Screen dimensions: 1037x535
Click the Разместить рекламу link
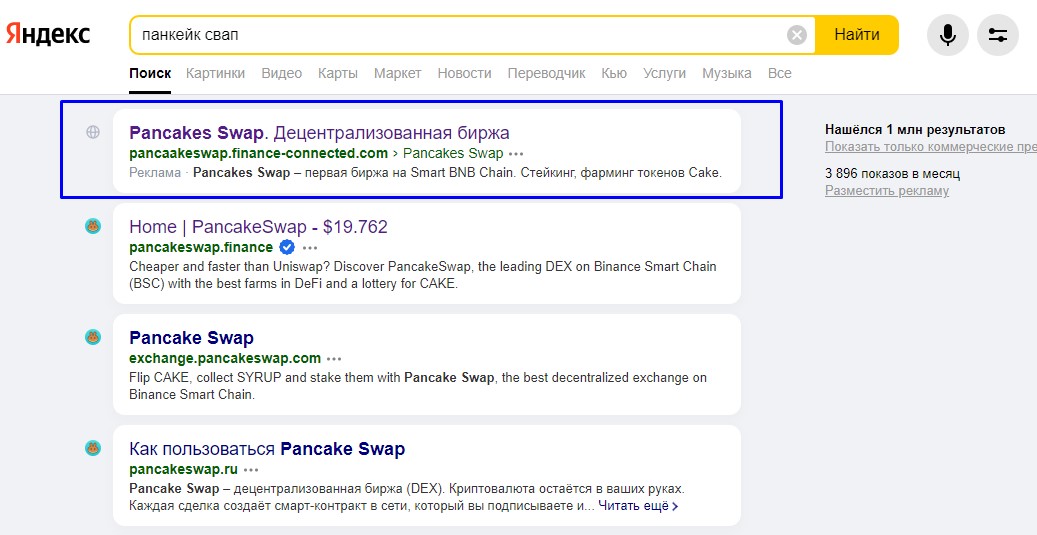pos(887,191)
